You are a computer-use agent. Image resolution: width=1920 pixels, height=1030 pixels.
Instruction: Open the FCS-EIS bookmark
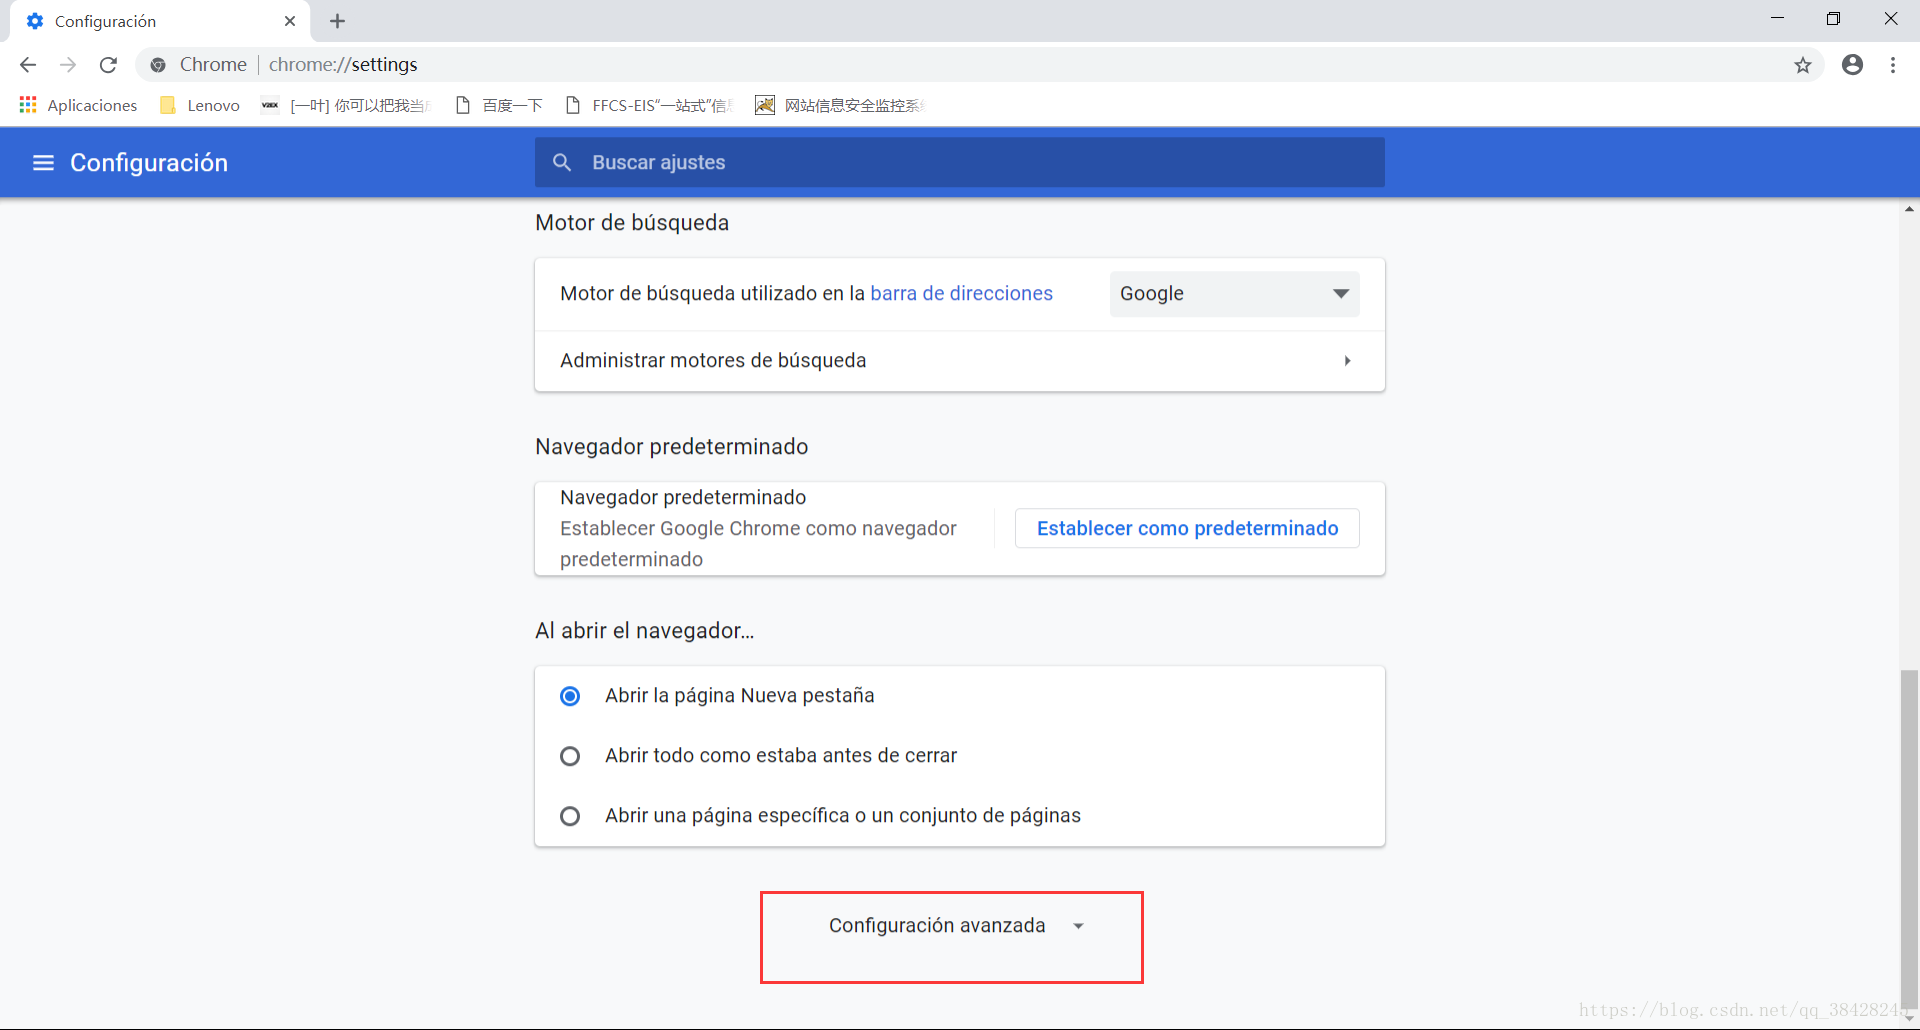coord(649,105)
